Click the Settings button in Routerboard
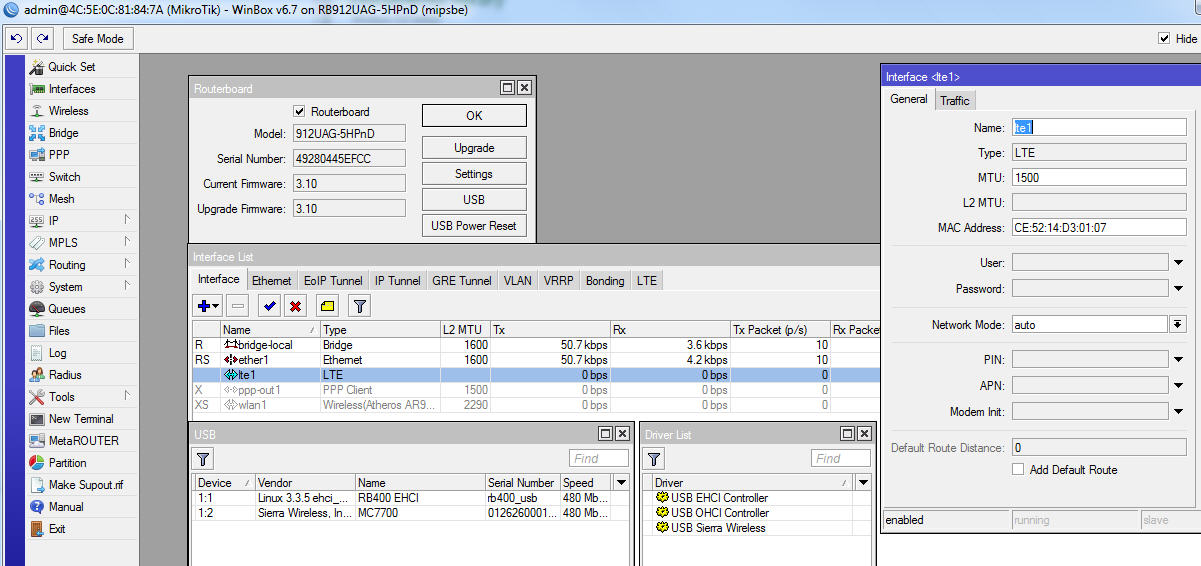Viewport: 1201px width, 566px height. coord(474,174)
